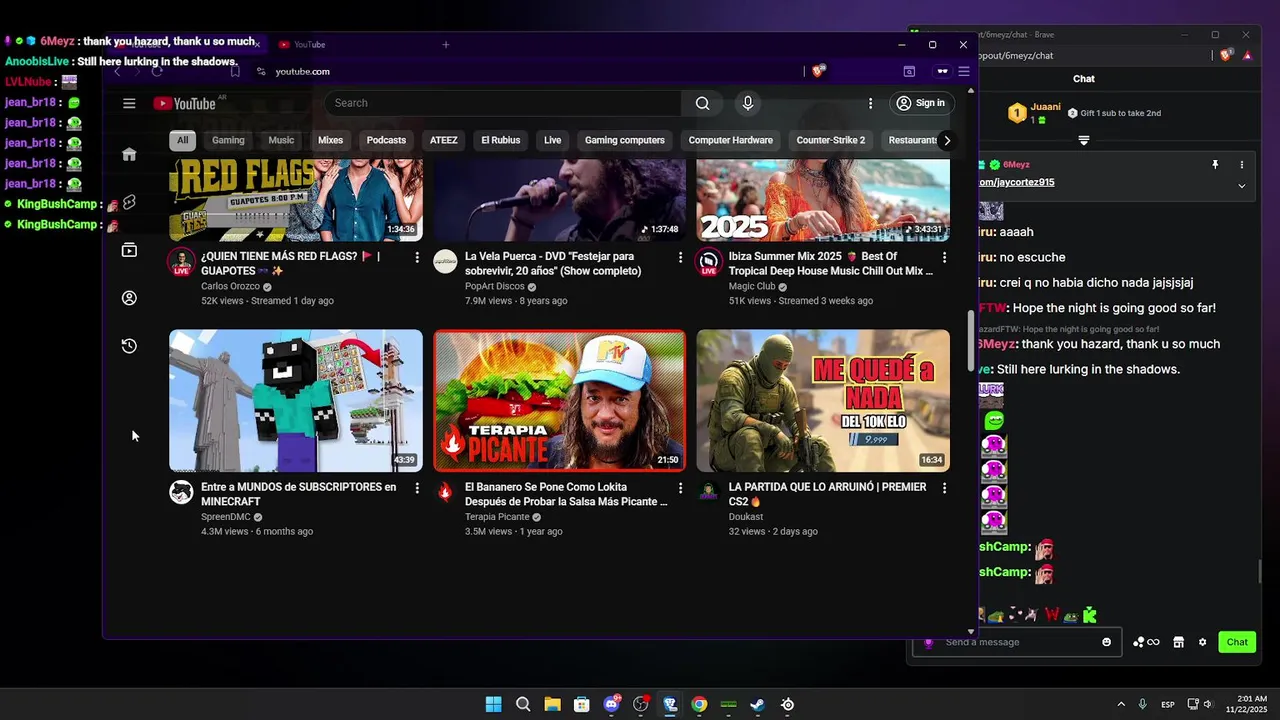The height and width of the screenshot is (720, 1280).
Task: Open the Windows Start menu
Action: (x=493, y=704)
